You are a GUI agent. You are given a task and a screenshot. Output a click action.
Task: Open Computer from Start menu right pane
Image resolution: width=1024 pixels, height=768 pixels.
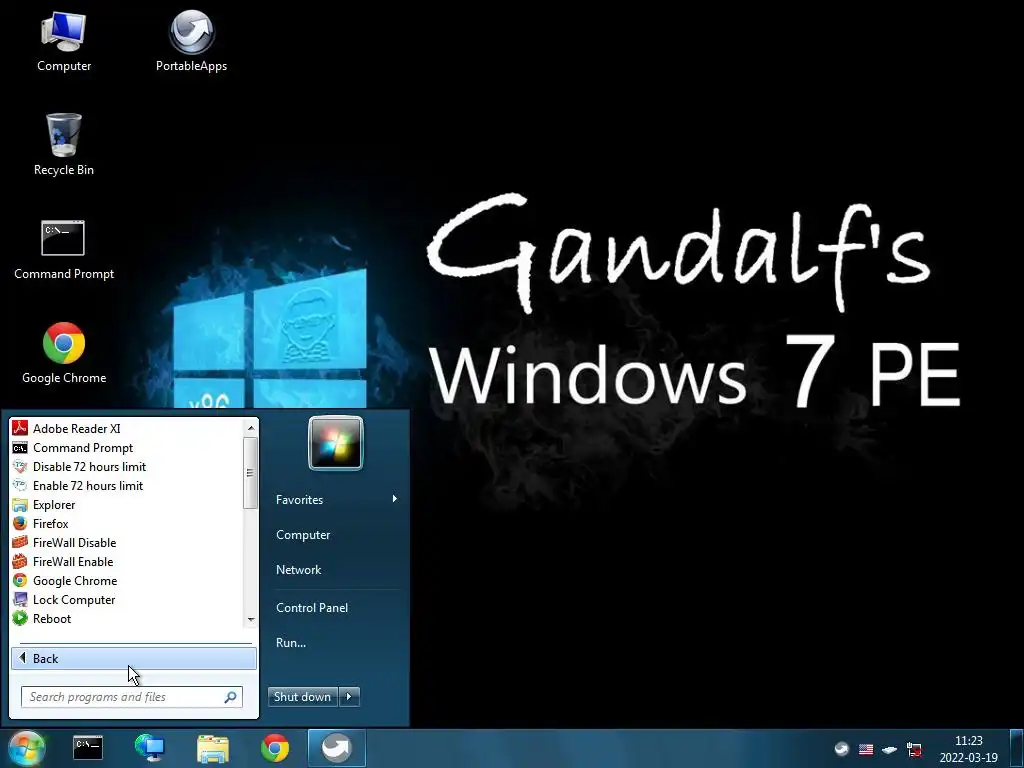coord(337,535)
